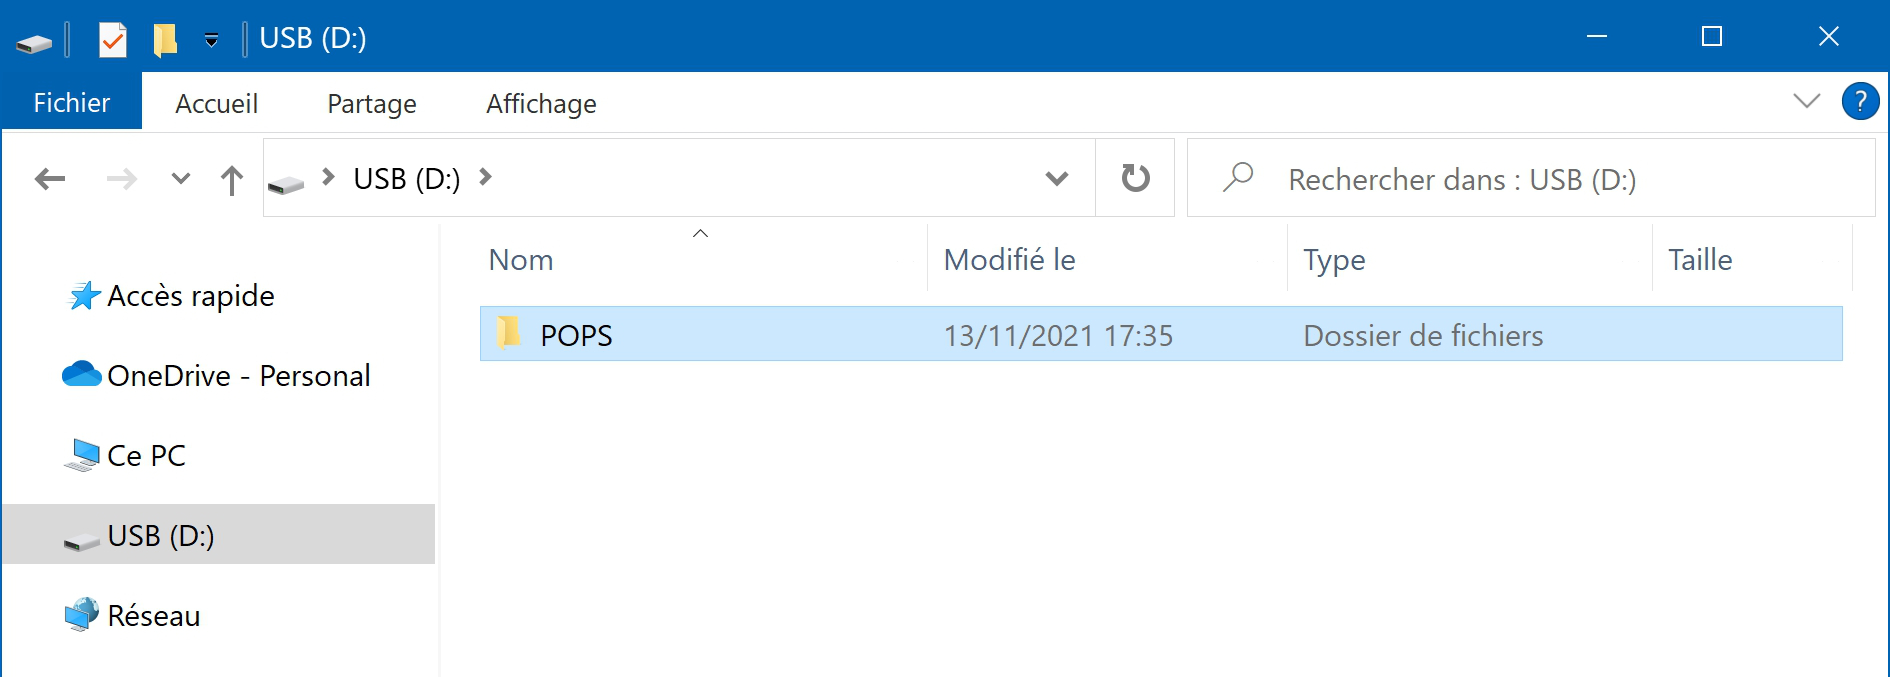Click the Properties checkmark icon in title bar

[x=113, y=39]
